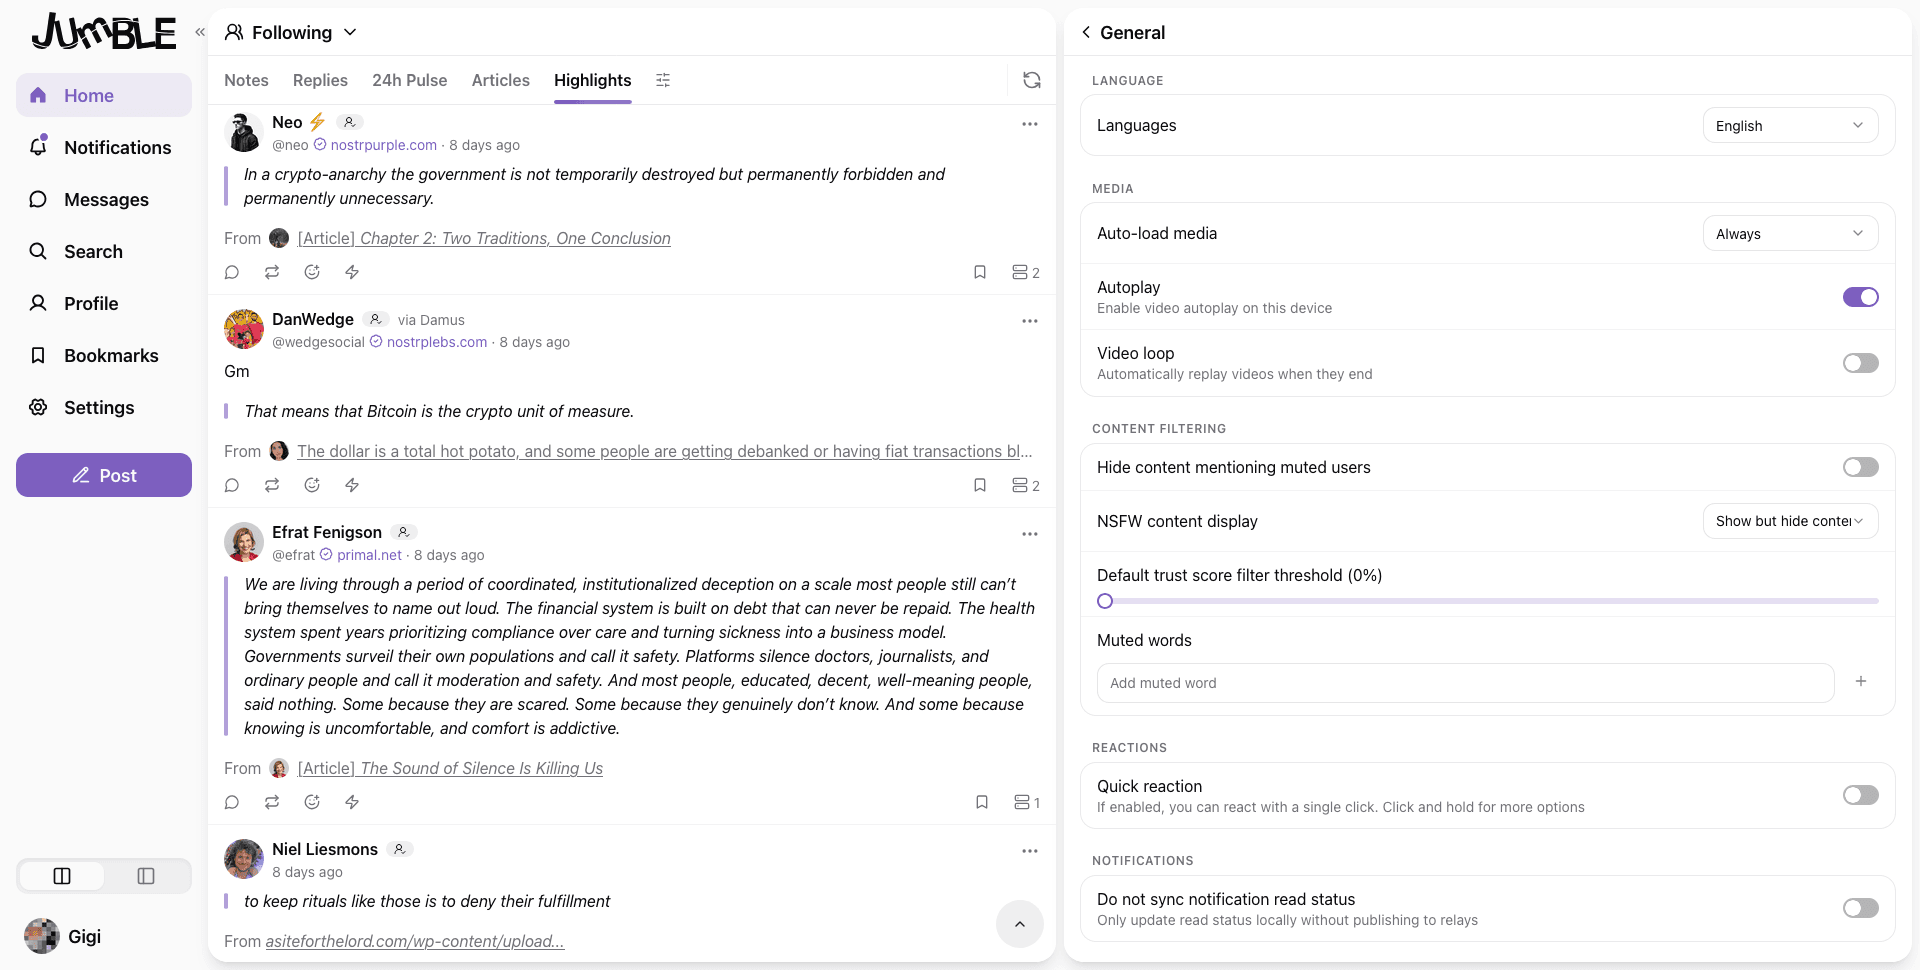Open more options for Niel Liesmons' post
Screen dimensions: 1920x970
1030,851
